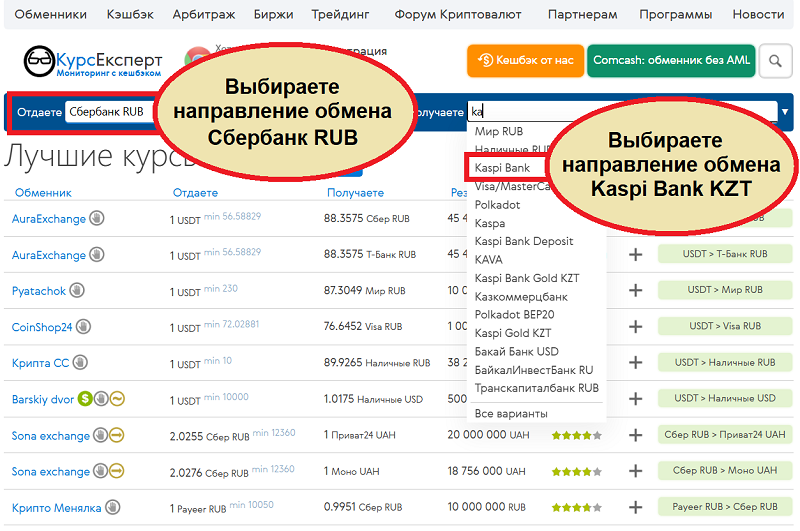Click Payeer RUB > Сбер RUB button

point(724,507)
